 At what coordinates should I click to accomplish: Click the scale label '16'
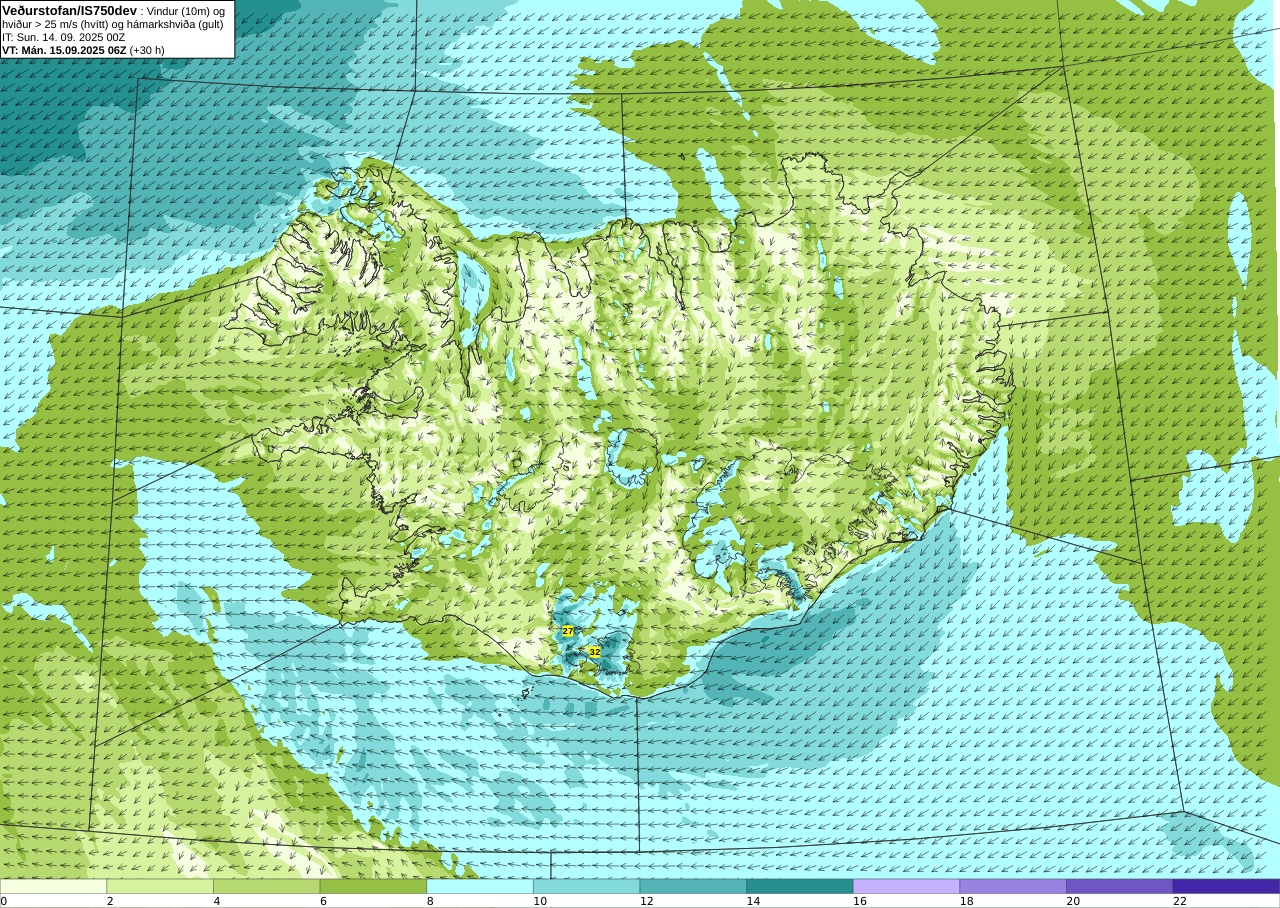pyautogui.click(x=860, y=901)
